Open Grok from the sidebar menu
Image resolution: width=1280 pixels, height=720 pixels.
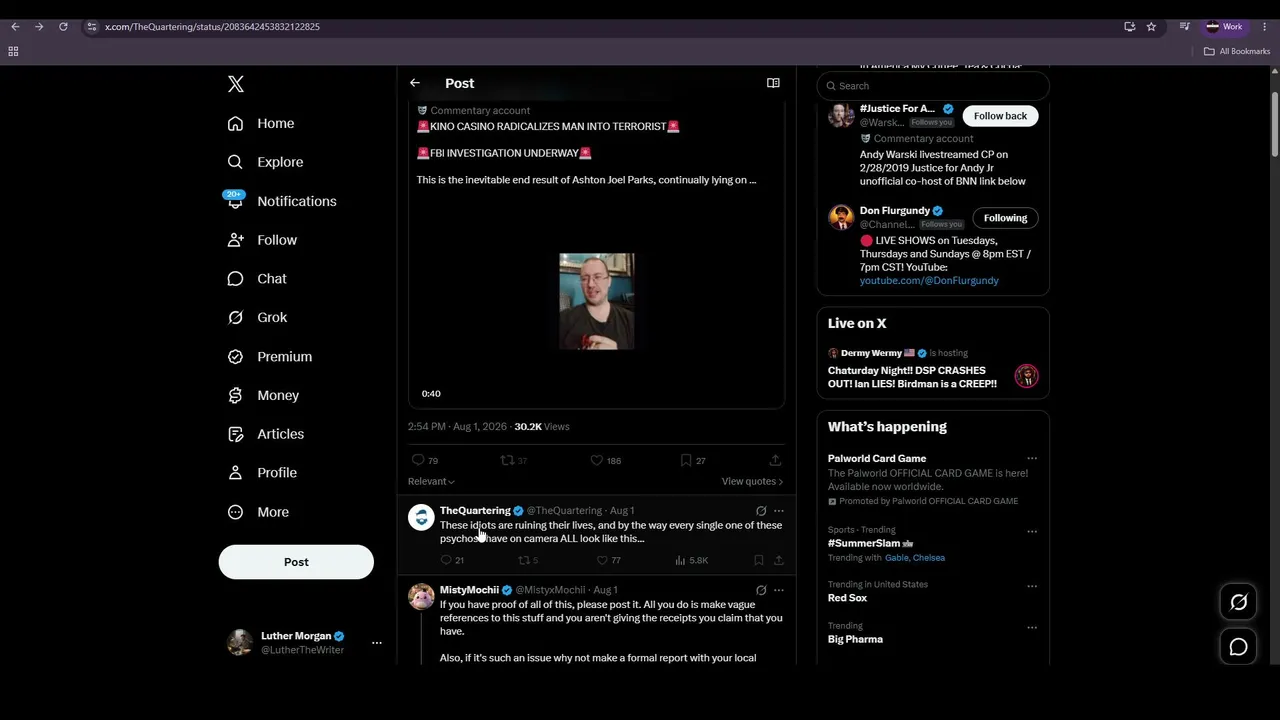(x=257, y=317)
